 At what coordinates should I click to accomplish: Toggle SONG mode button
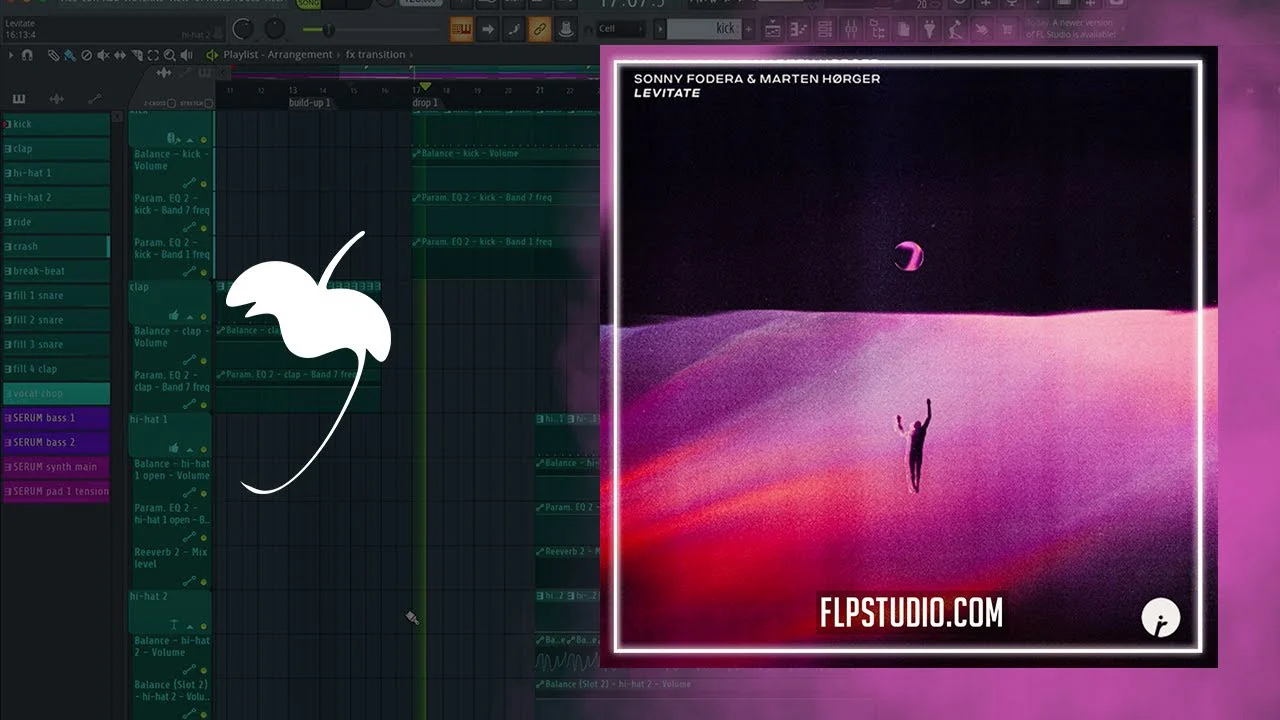tap(307, 5)
